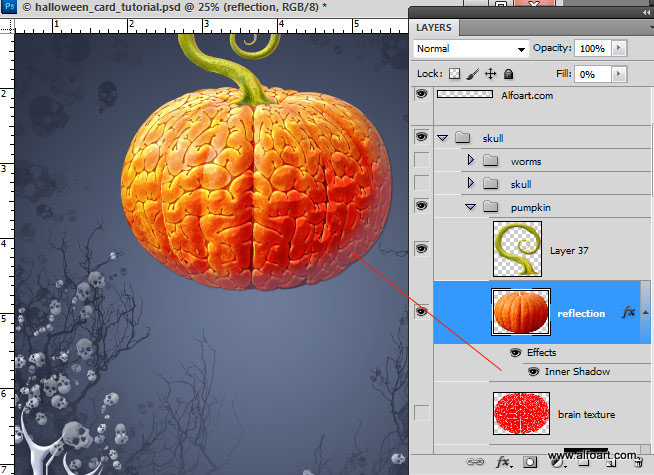
Task: Show the brain texture layer
Action: (x=421, y=413)
